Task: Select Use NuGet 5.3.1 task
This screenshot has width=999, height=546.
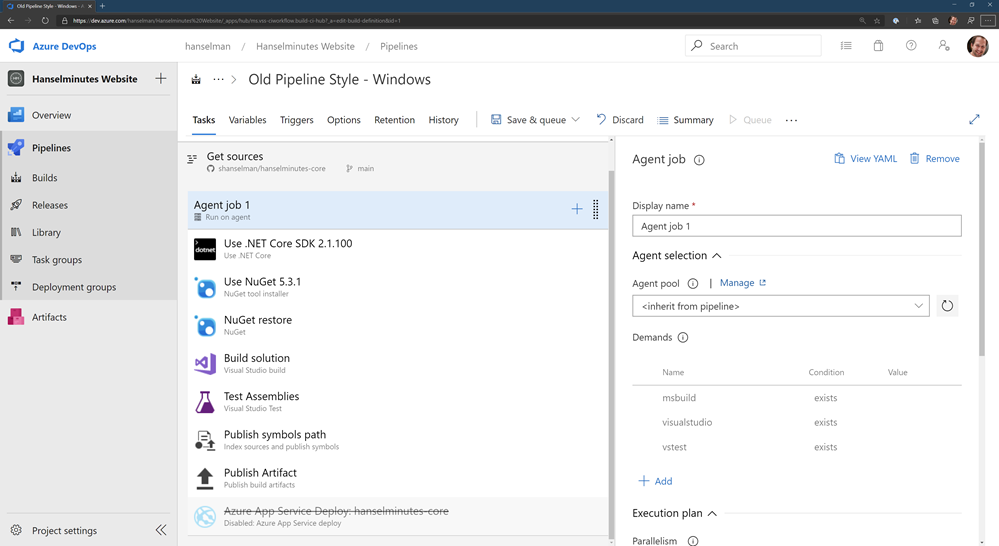Action: (398, 287)
